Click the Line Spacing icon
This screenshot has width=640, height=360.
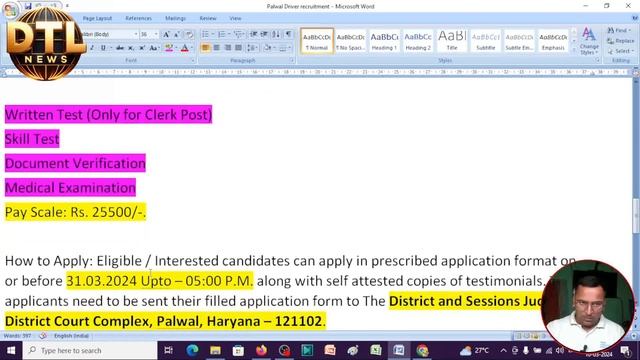coord(251,48)
